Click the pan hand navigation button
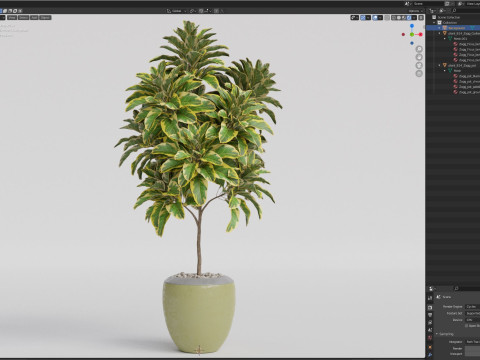Screen dimensions: 480x360 pyautogui.click(x=419, y=57)
